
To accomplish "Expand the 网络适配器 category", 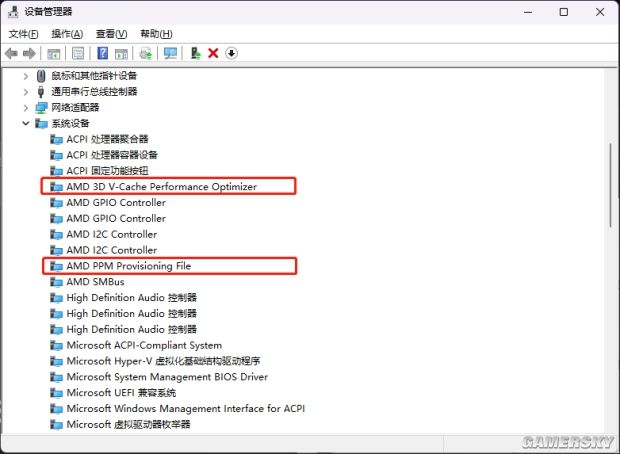I will 26,108.
